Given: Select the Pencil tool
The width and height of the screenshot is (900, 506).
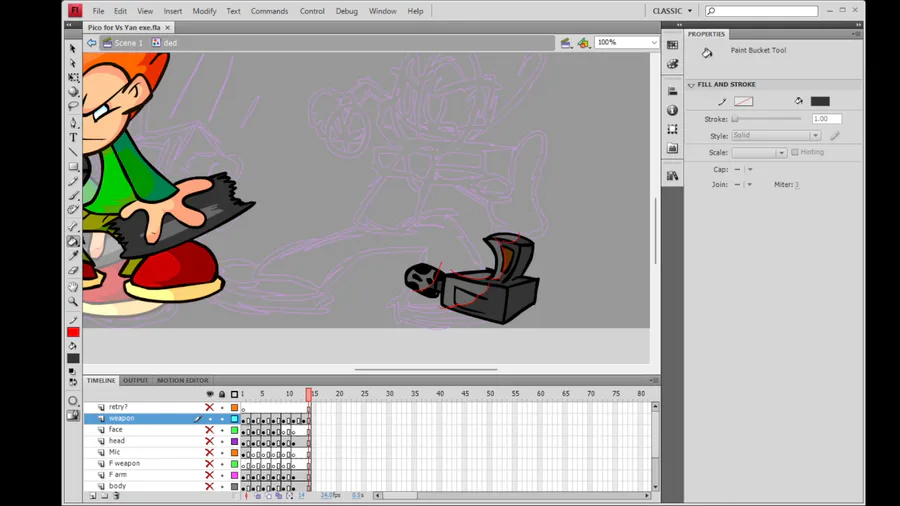Looking at the screenshot, I should pos(73,181).
